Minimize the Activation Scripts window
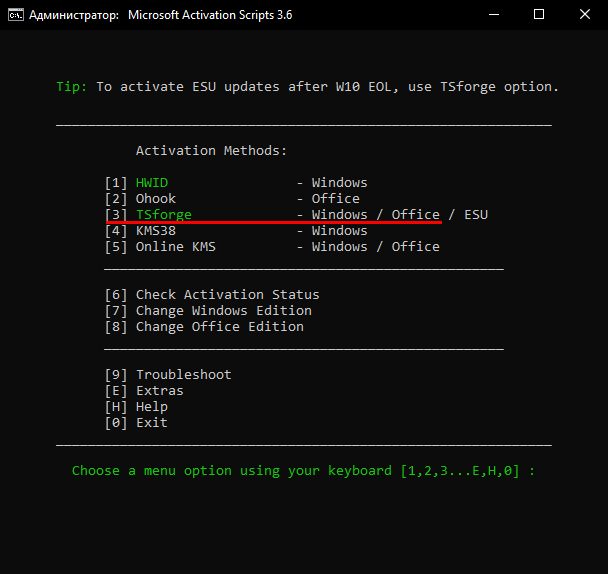The width and height of the screenshot is (608, 574). pyautogui.click(x=493, y=15)
